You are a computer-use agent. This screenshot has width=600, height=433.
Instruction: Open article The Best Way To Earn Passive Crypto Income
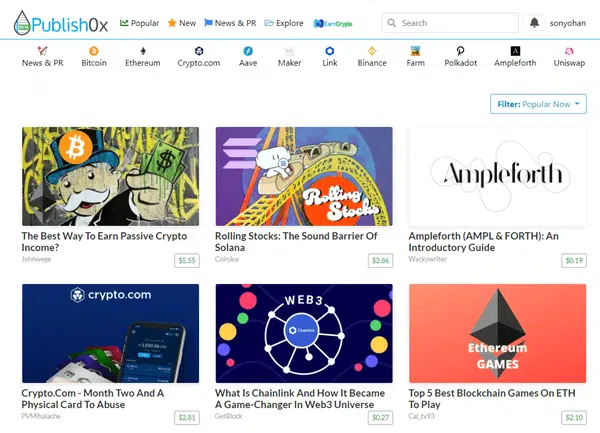104,242
